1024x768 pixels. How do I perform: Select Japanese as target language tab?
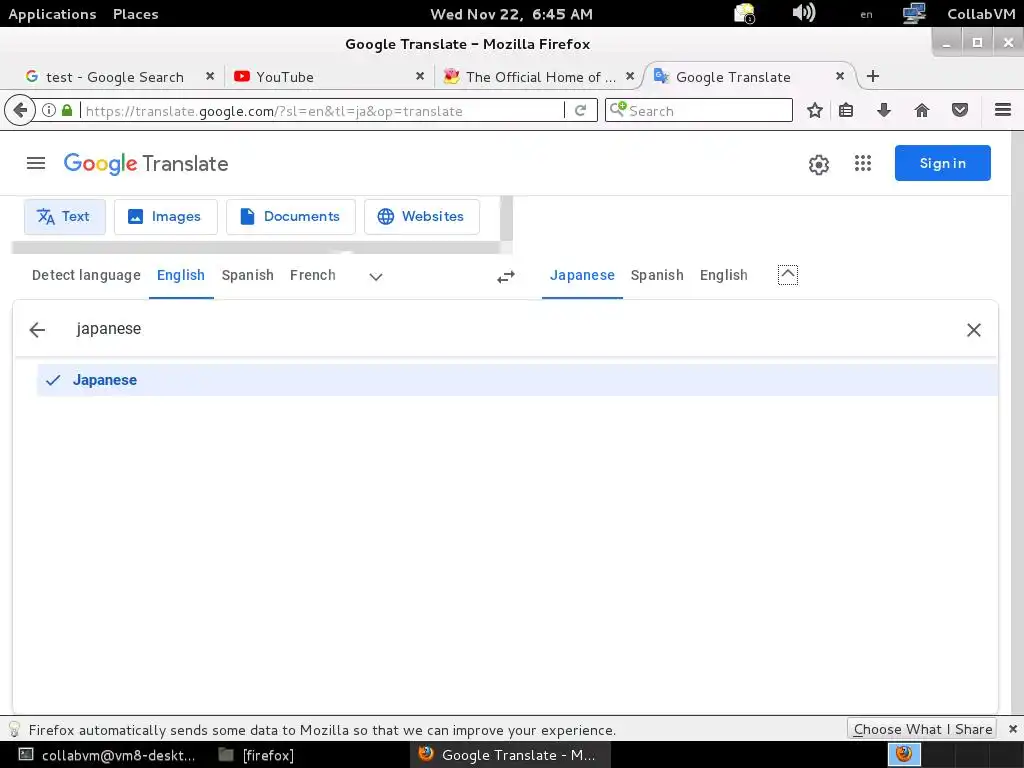[x=582, y=275]
